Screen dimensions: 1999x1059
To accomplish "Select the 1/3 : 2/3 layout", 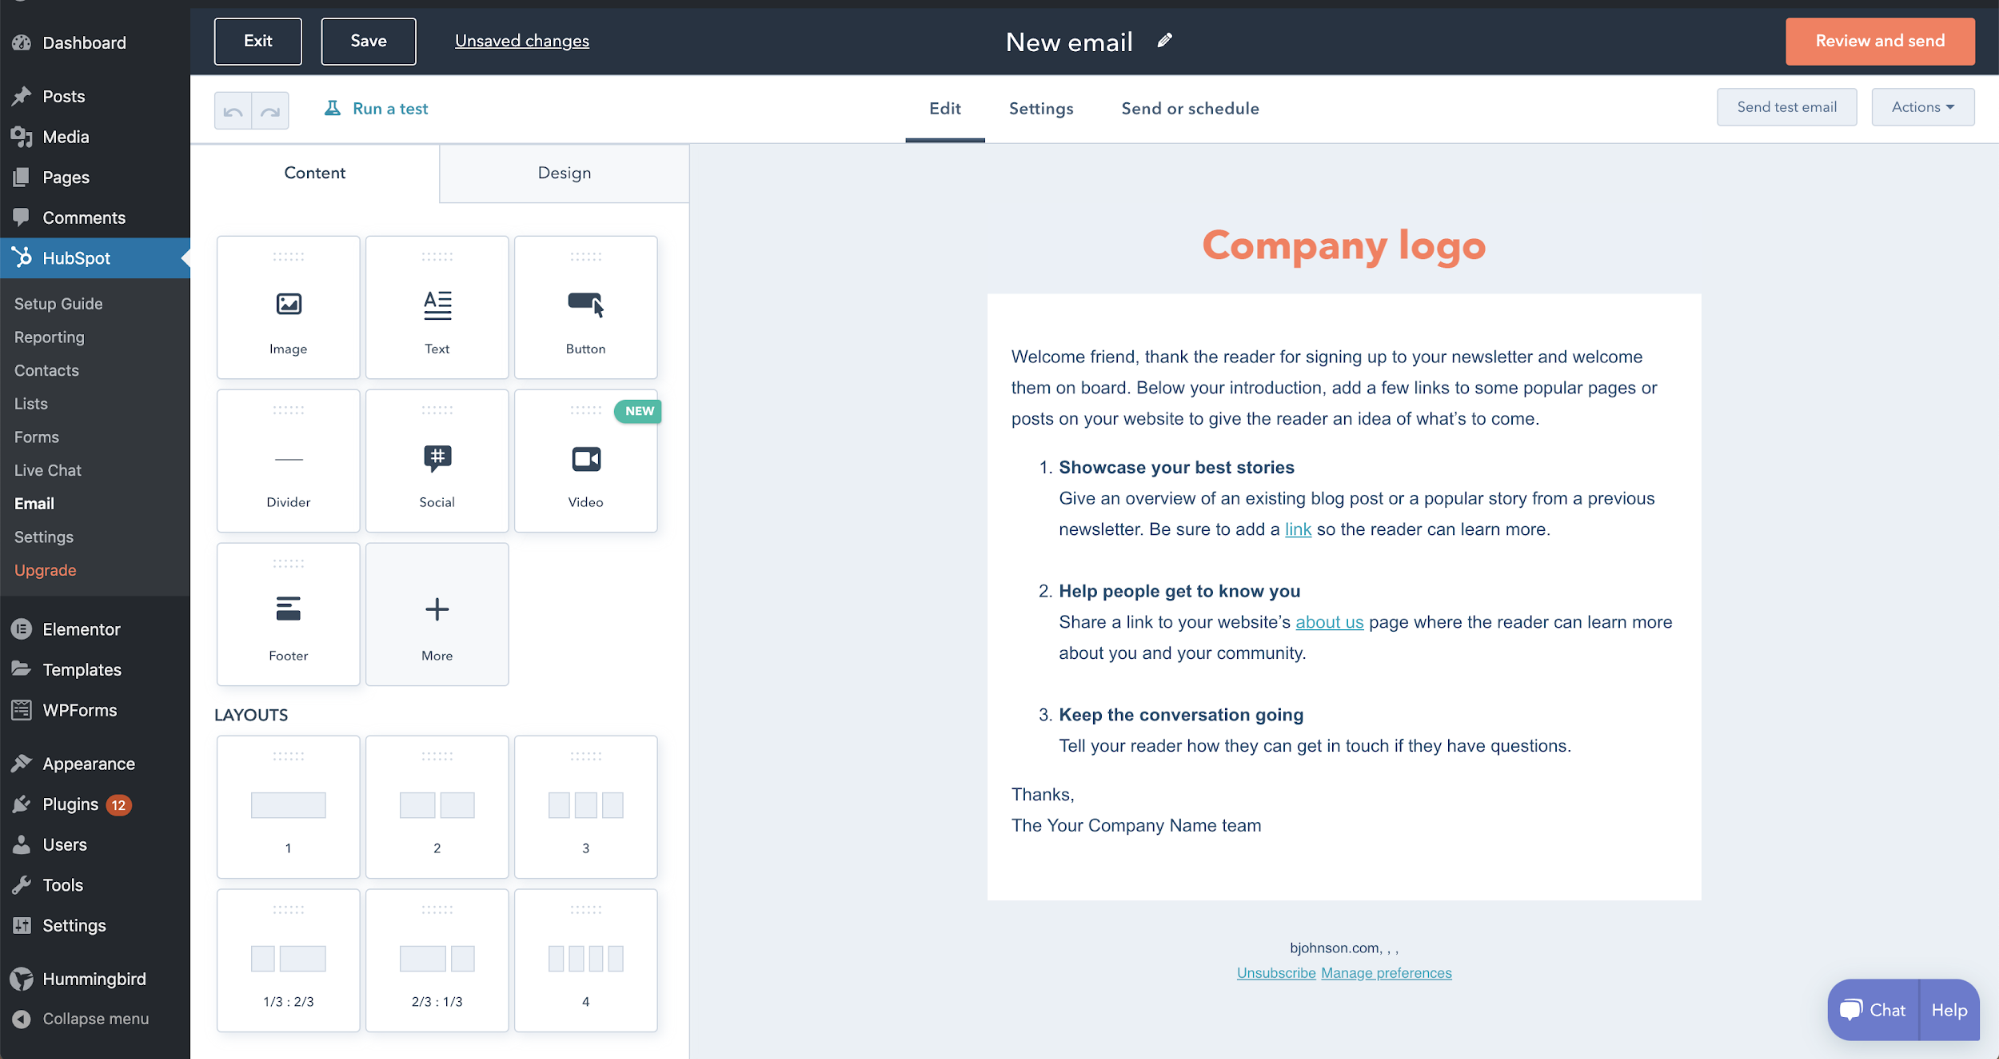I will click(288, 959).
